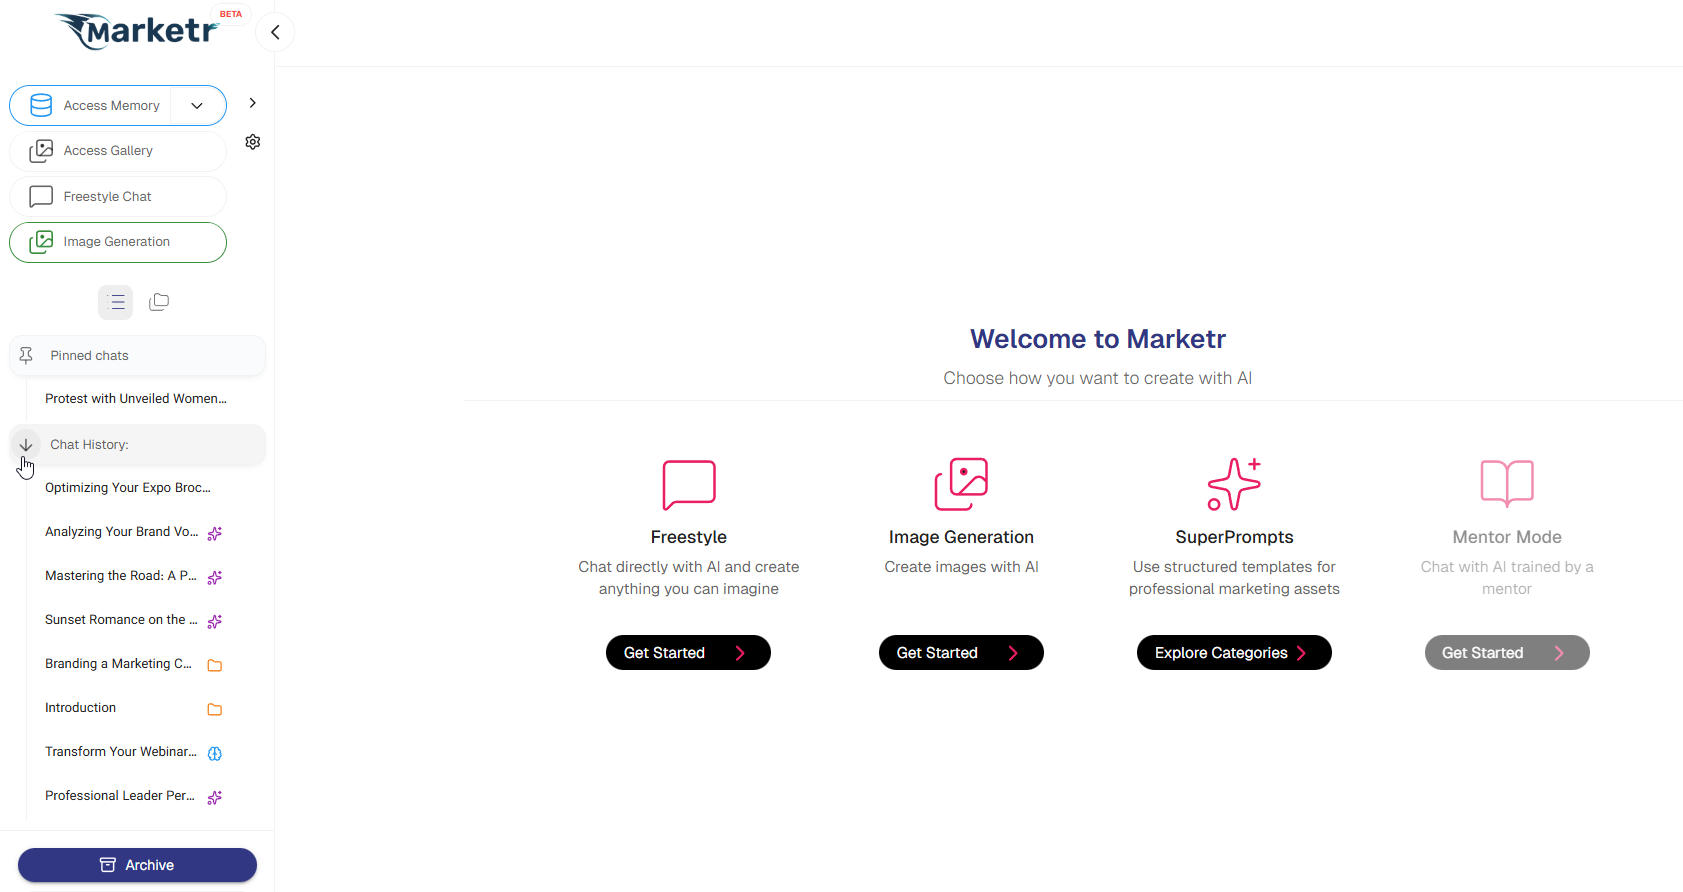Click Get Started under Image Generation
The height and width of the screenshot is (892, 1683).
[x=961, y=653]
